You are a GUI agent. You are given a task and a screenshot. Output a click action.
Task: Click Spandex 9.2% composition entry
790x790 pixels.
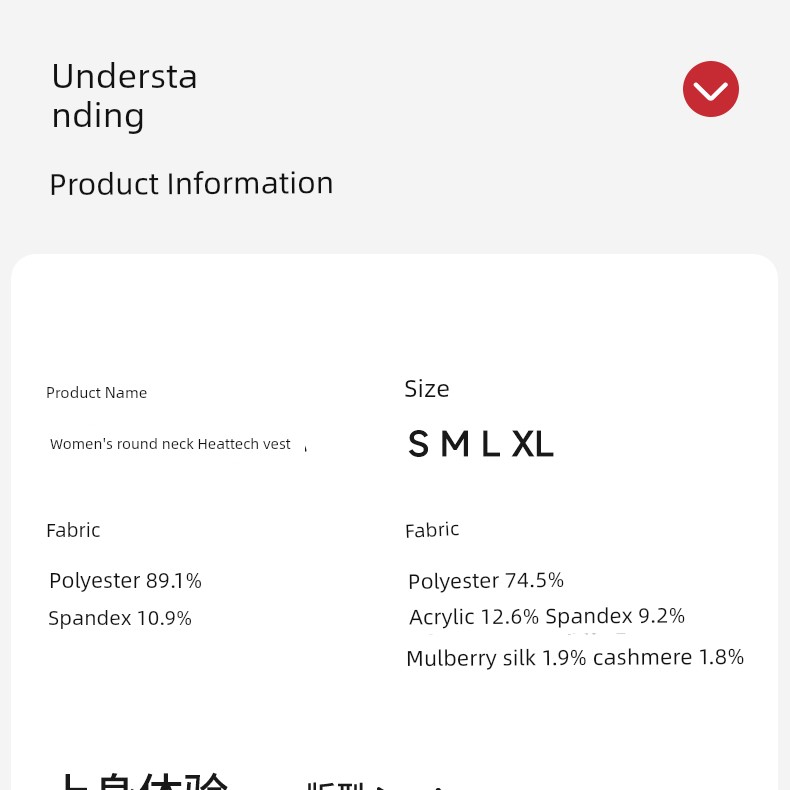coord(615,616)
